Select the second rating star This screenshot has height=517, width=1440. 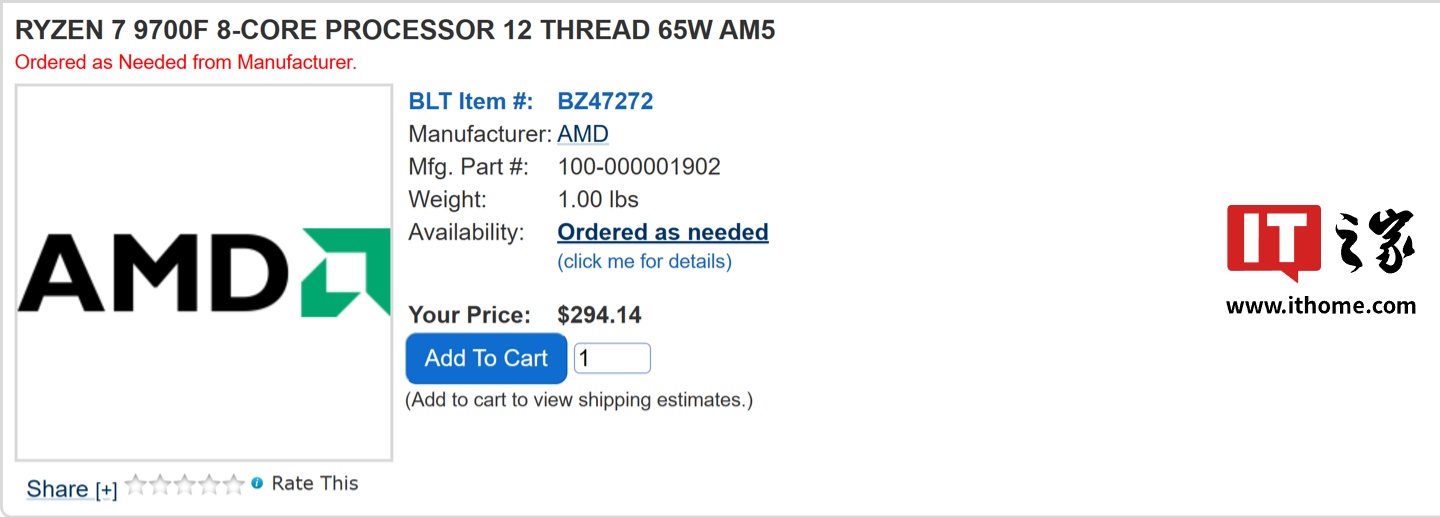pos(160,485)
